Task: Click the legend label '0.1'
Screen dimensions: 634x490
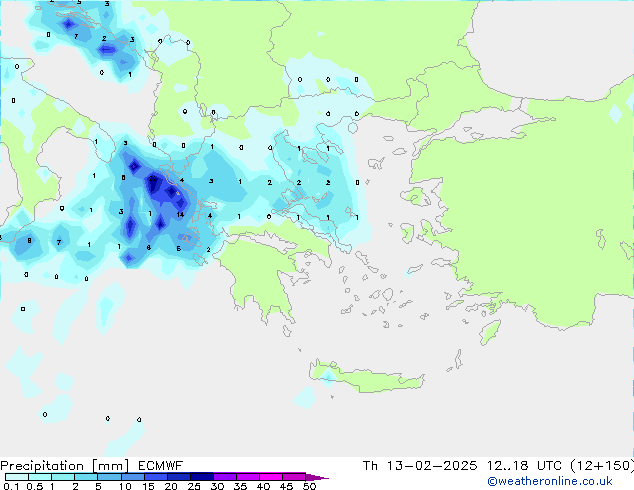Action: pyautogui.click(x=11, y=486)
